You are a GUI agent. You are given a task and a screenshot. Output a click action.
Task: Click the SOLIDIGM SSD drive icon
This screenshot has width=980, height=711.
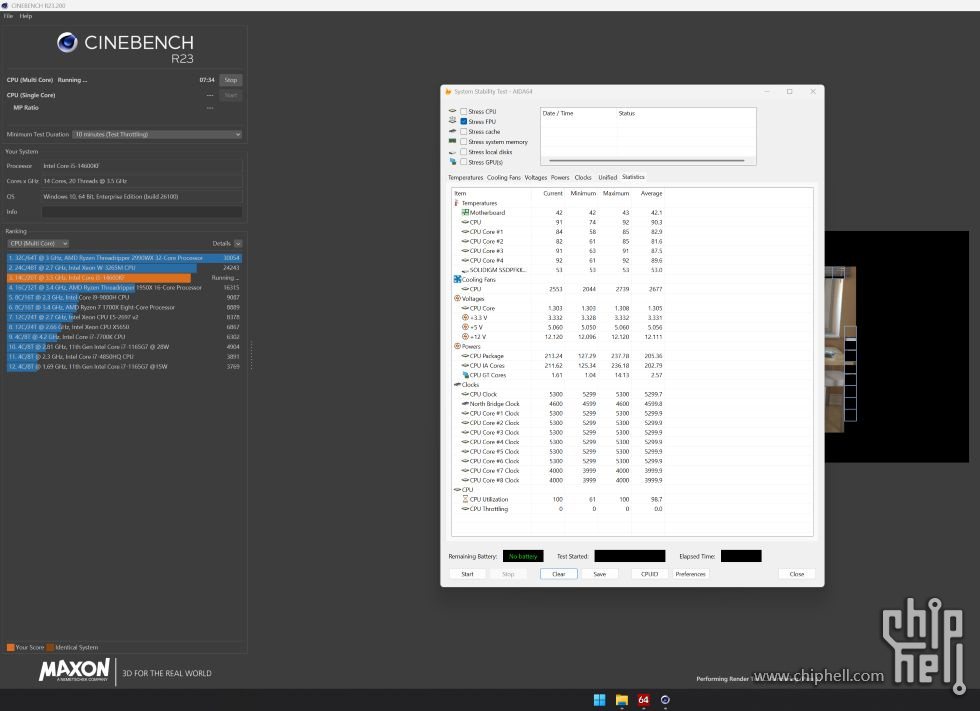coord(465,270)
